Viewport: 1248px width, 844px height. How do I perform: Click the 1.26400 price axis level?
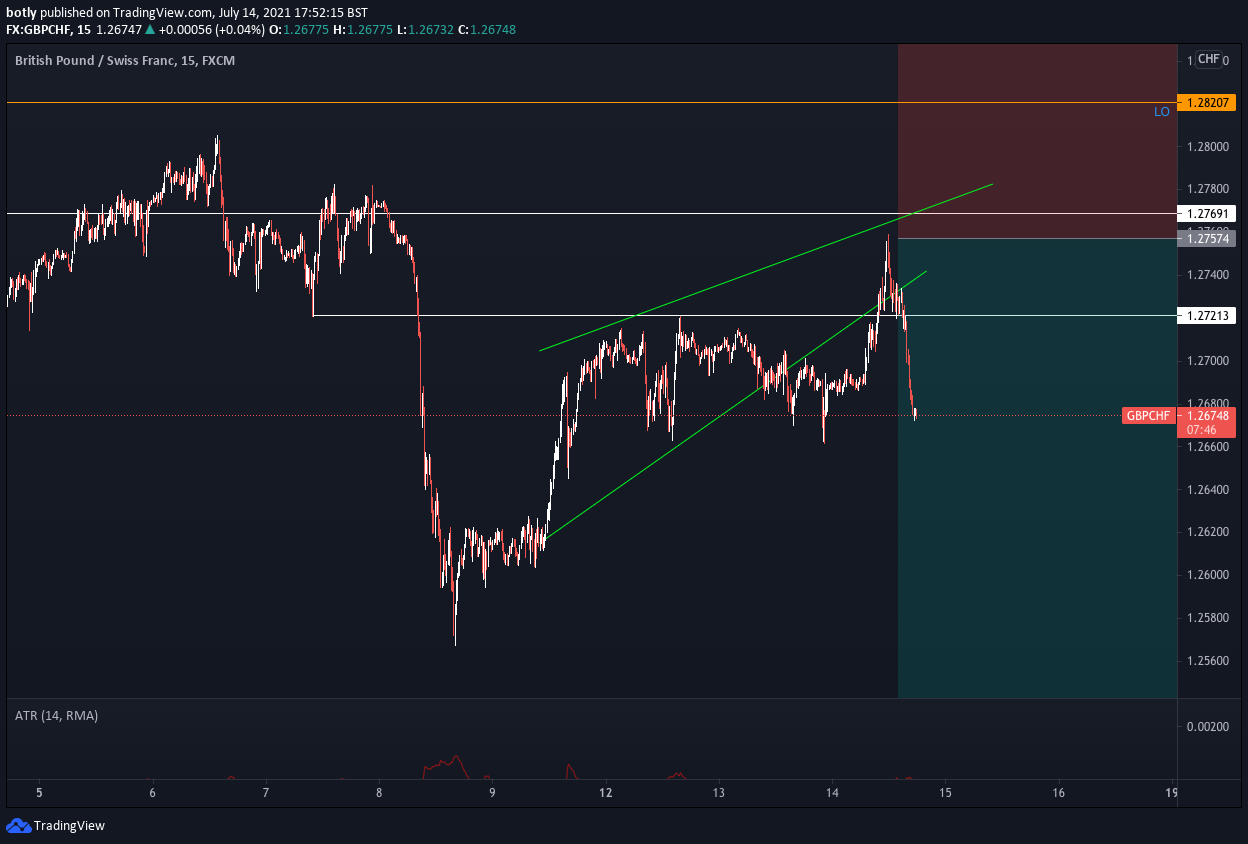click(x=1208, y=490)
